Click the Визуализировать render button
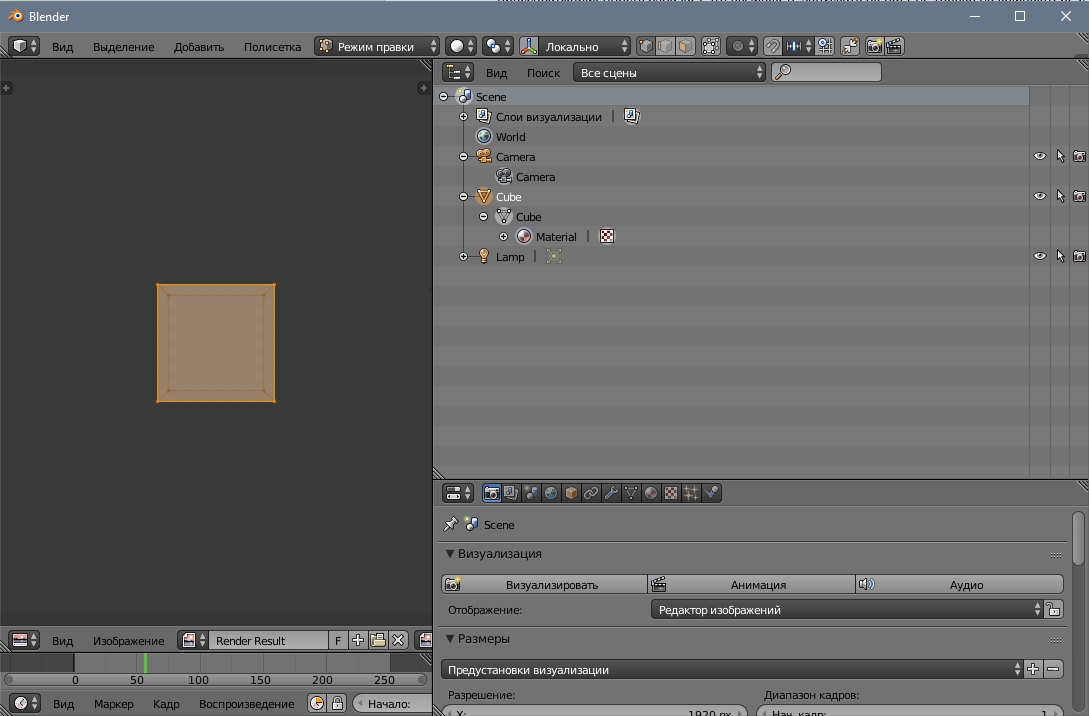The height and width of the screenshot is (716, 1089). [551, 584]
